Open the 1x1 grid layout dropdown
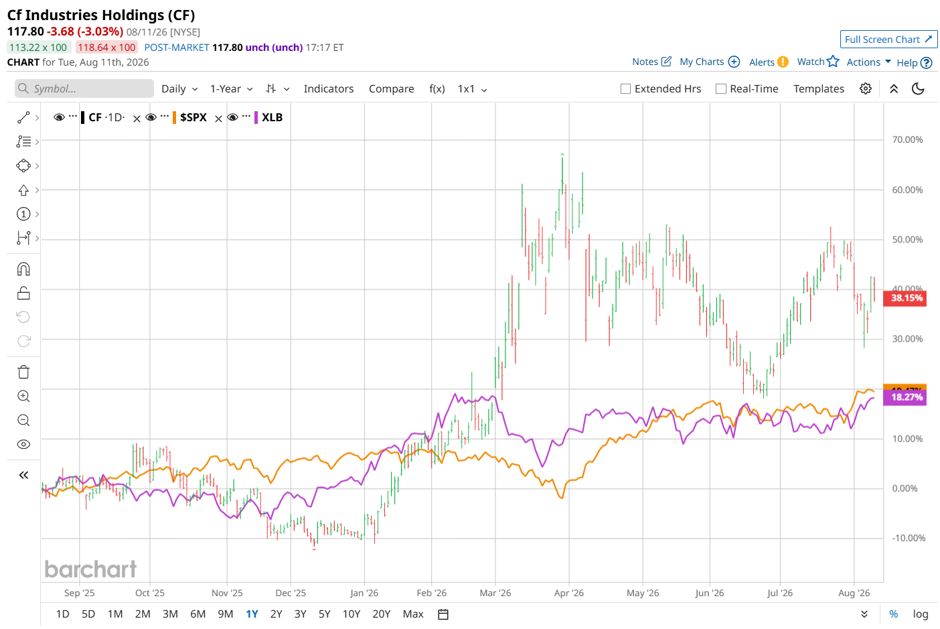This screenshot has width=940, height=629. tap(472, 89)
